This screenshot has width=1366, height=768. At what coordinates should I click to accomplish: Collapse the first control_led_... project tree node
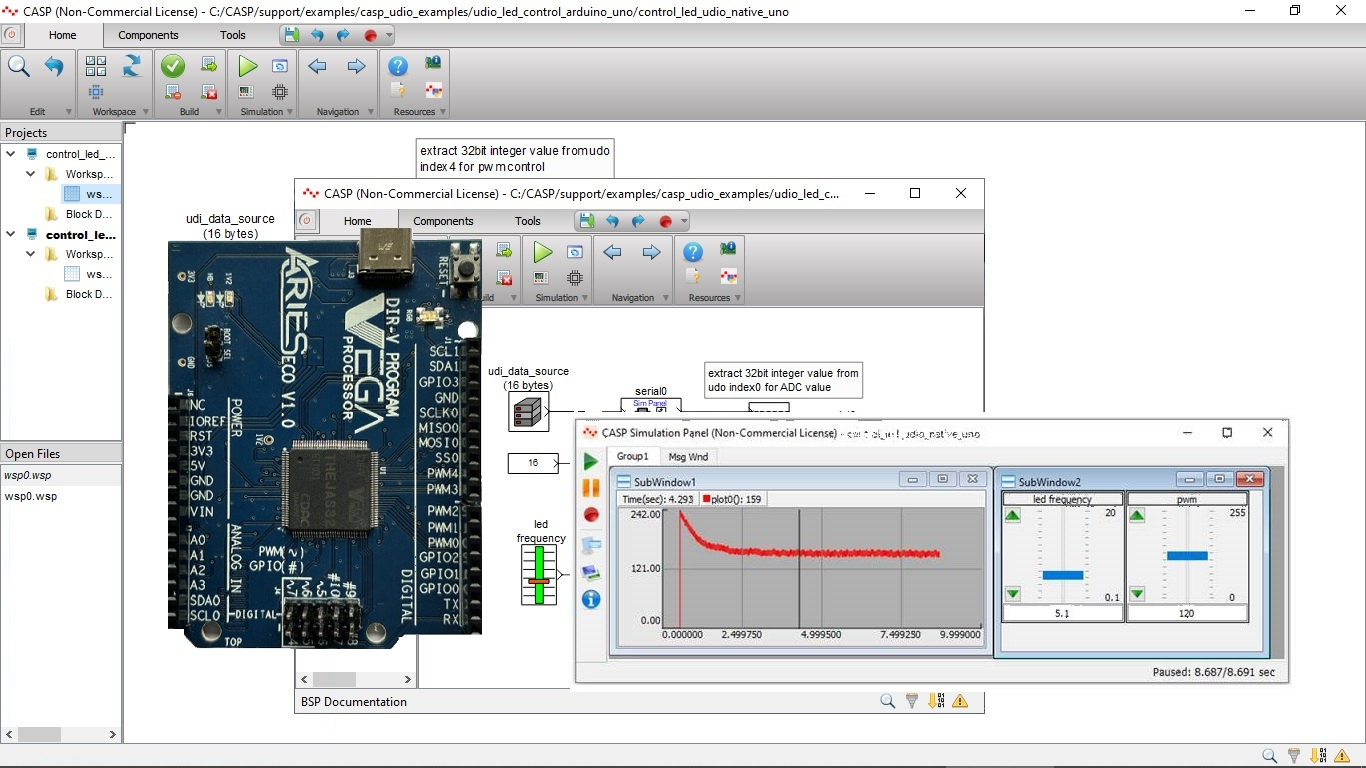11,154
